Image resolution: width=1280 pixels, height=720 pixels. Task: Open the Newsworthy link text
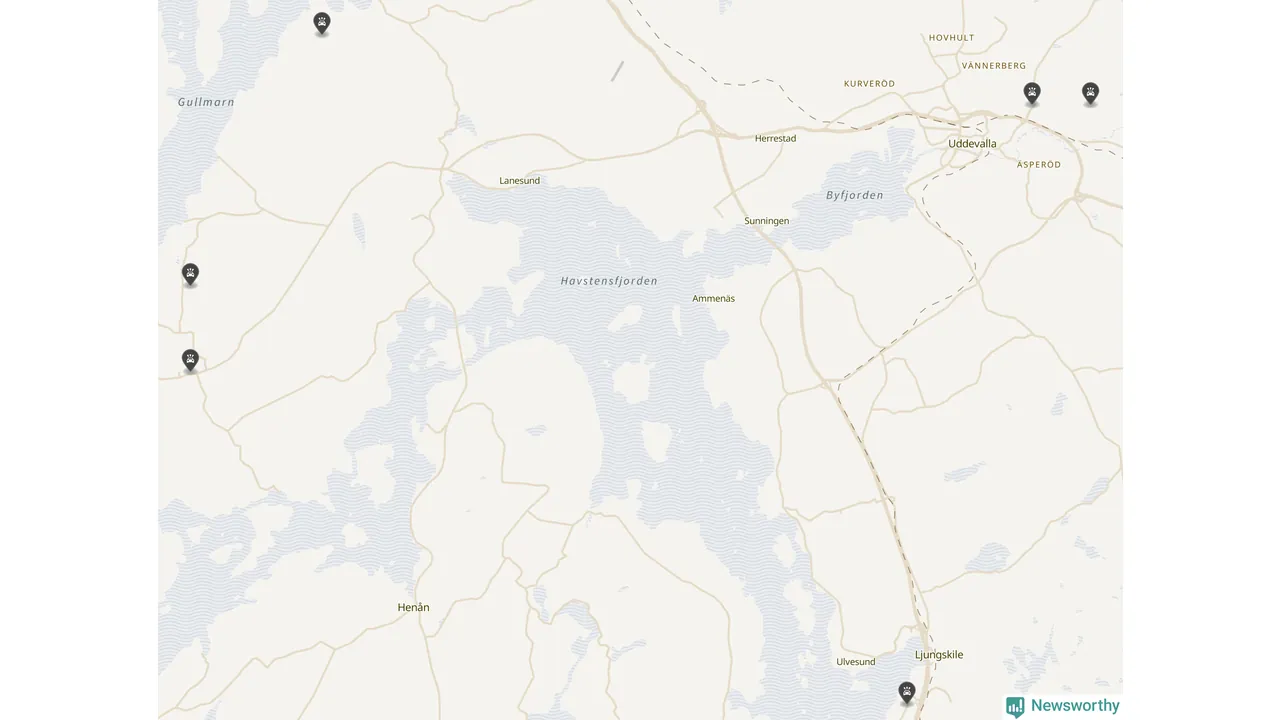coord(1075,706)
